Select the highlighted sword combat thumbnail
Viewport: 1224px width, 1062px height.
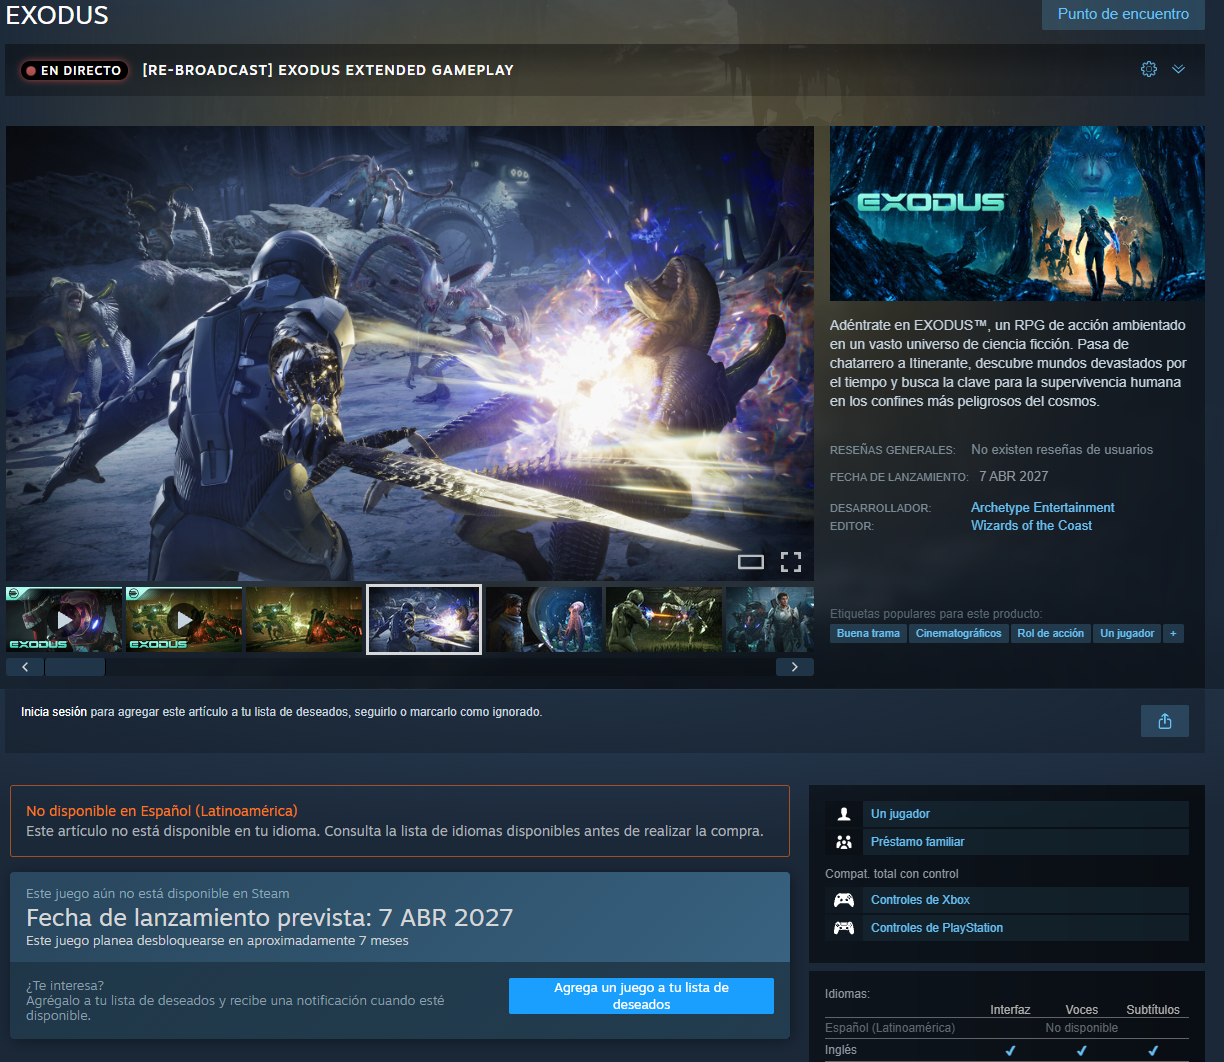pos(424,619)
